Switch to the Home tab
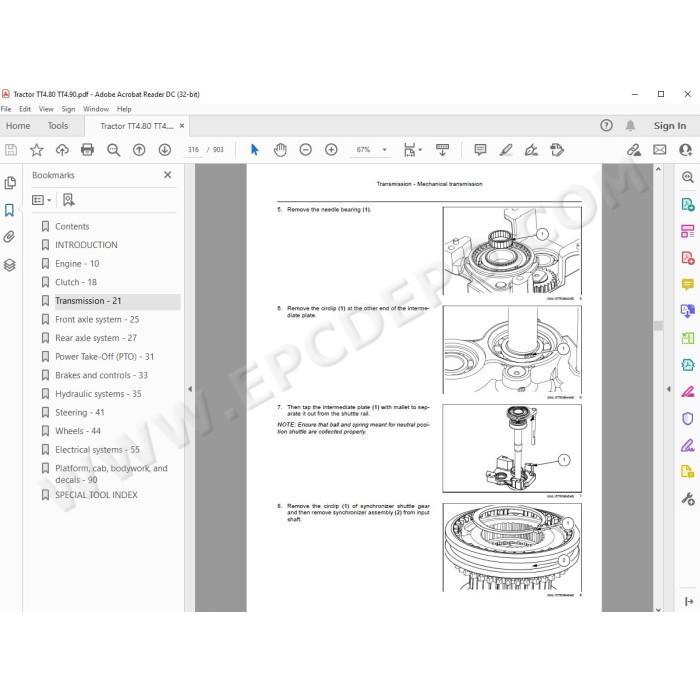The height and width of the screenshot is (700, 700). click(x=18, y=126)
